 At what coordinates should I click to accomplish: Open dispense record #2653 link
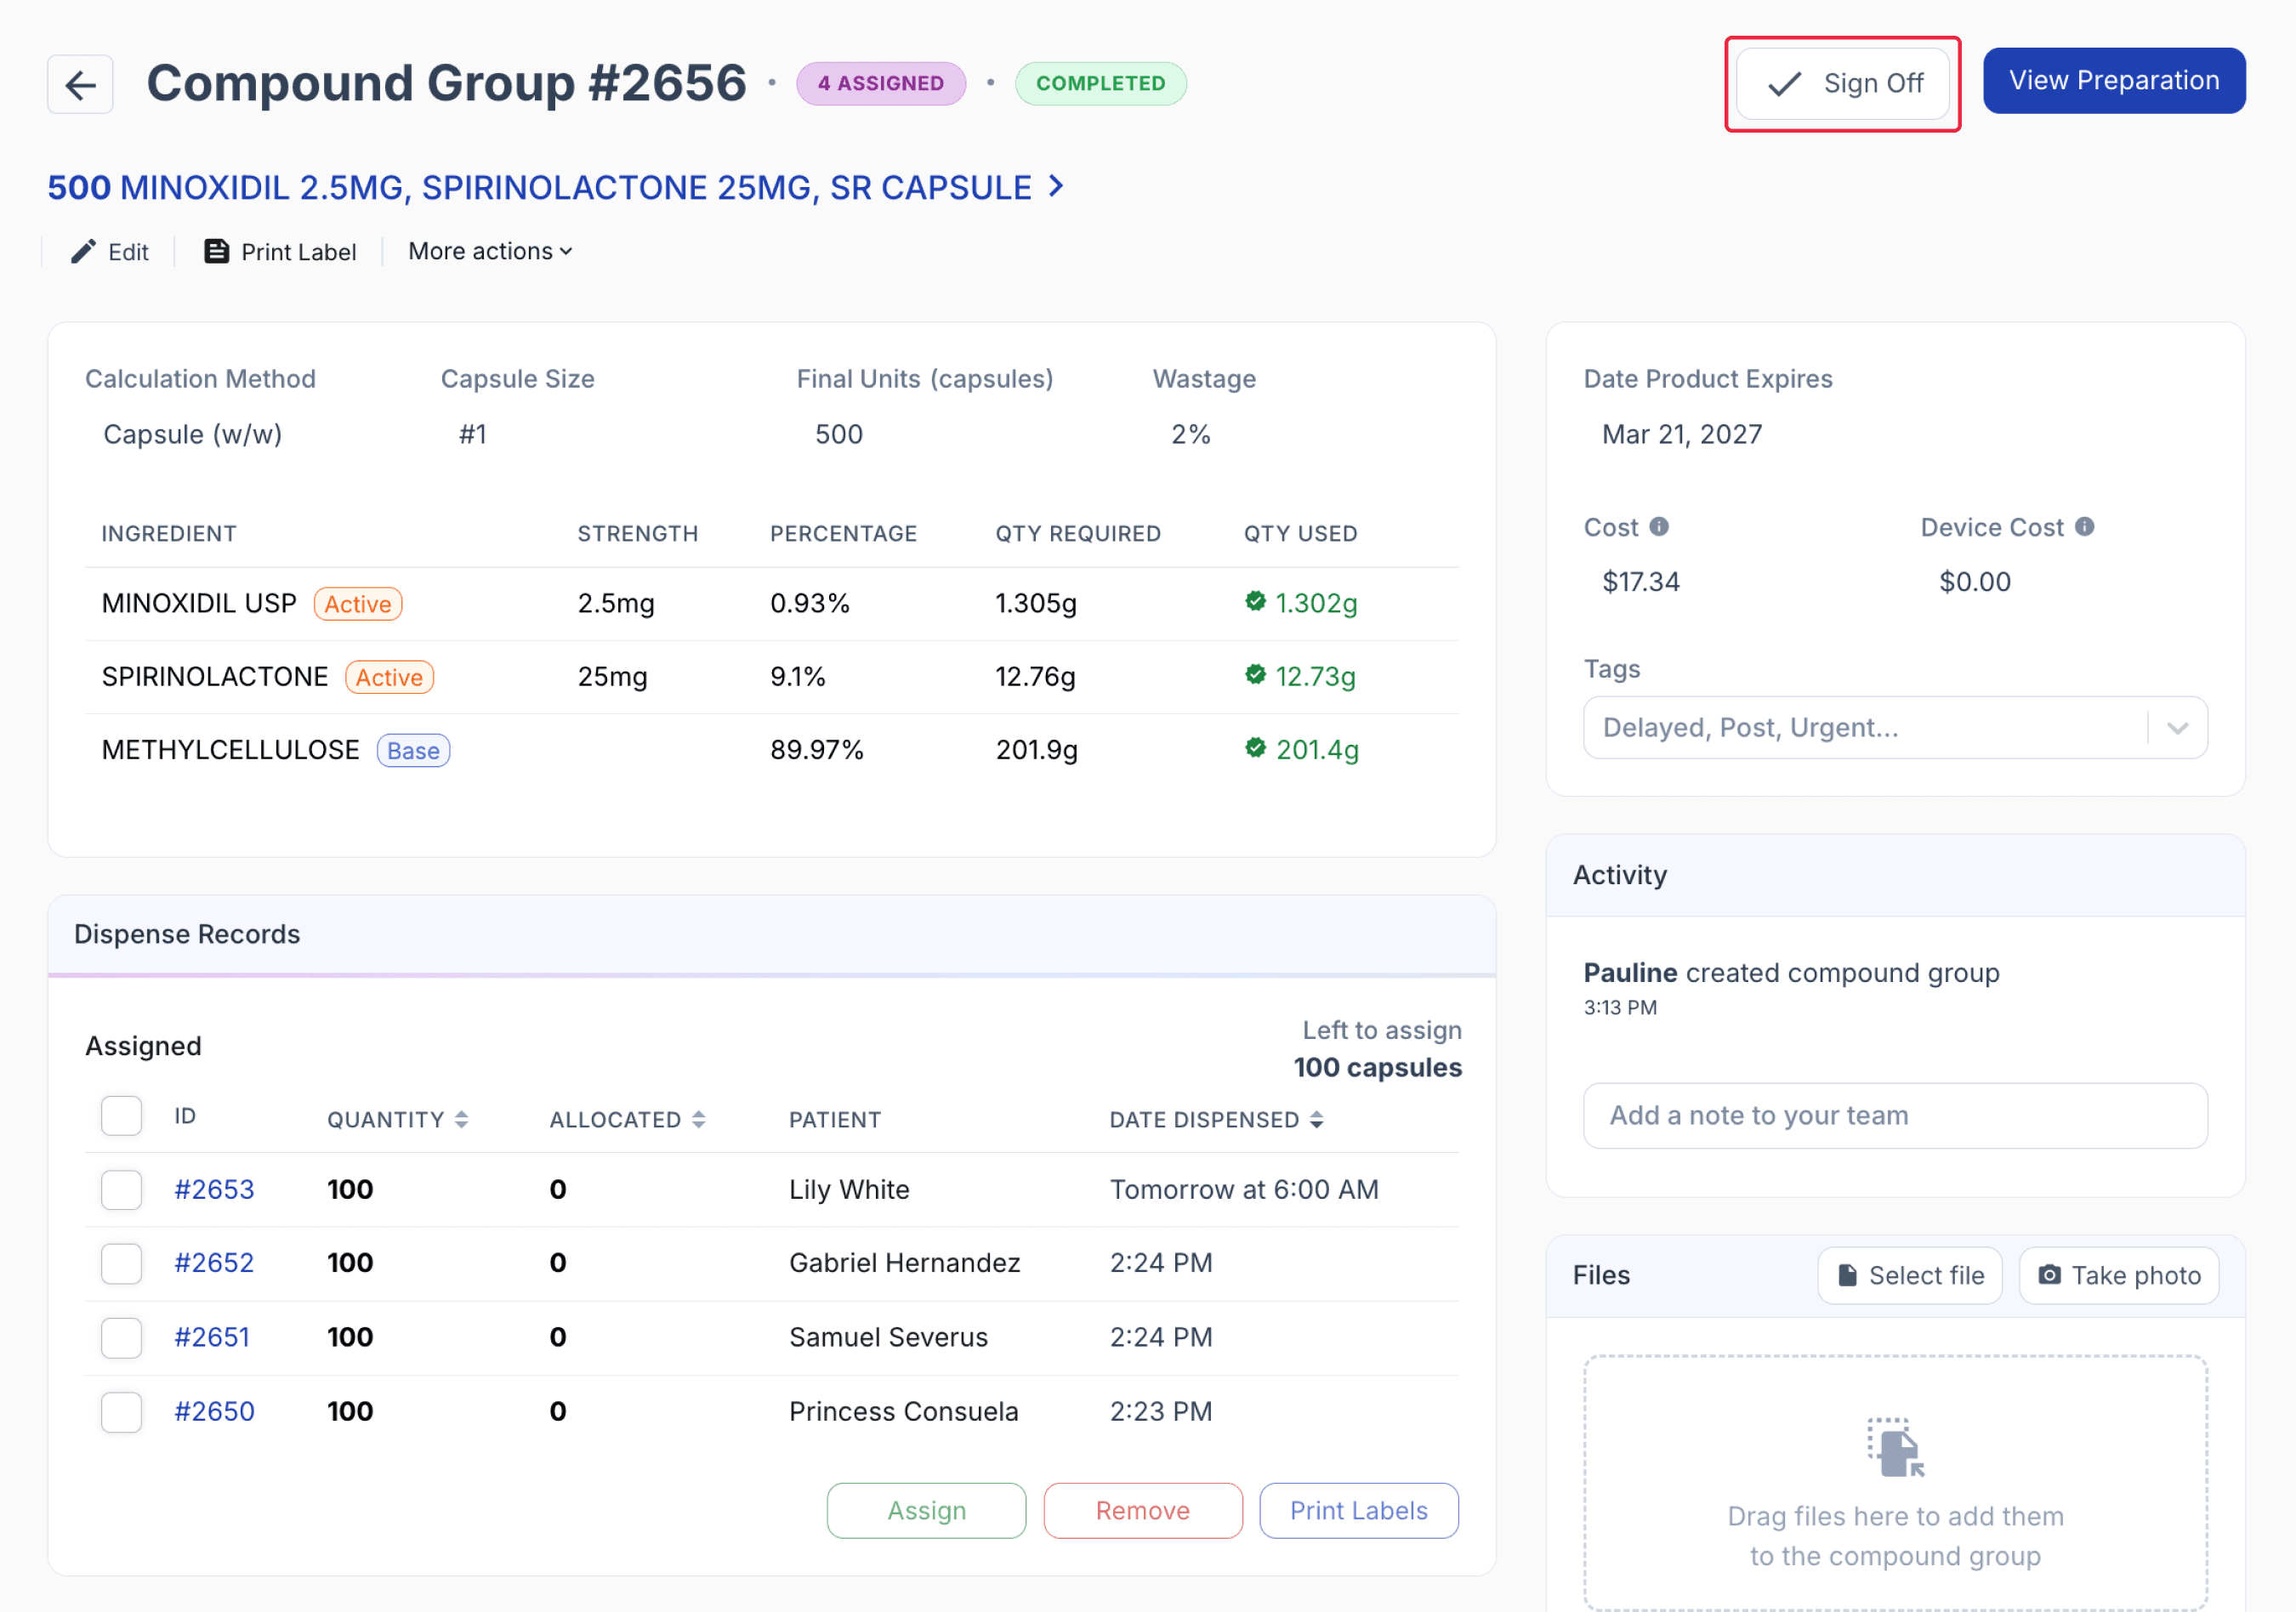coord(214,1190)
